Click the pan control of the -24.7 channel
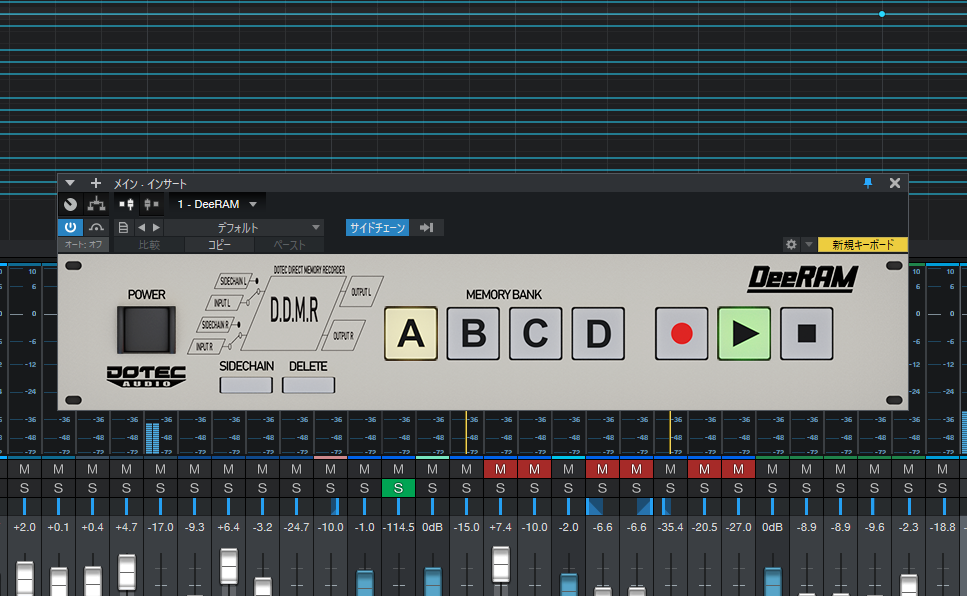This screenshot has height=596, width=967. coord(297,507)
